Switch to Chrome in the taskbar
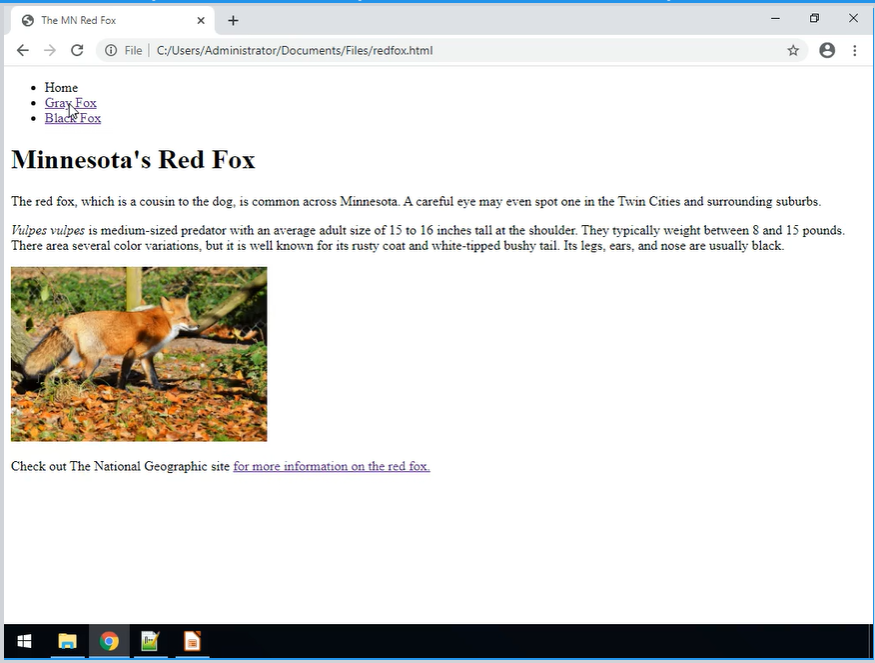Viewport: 875px width, 663px height. pyautogui.click(x=109, y=642)
